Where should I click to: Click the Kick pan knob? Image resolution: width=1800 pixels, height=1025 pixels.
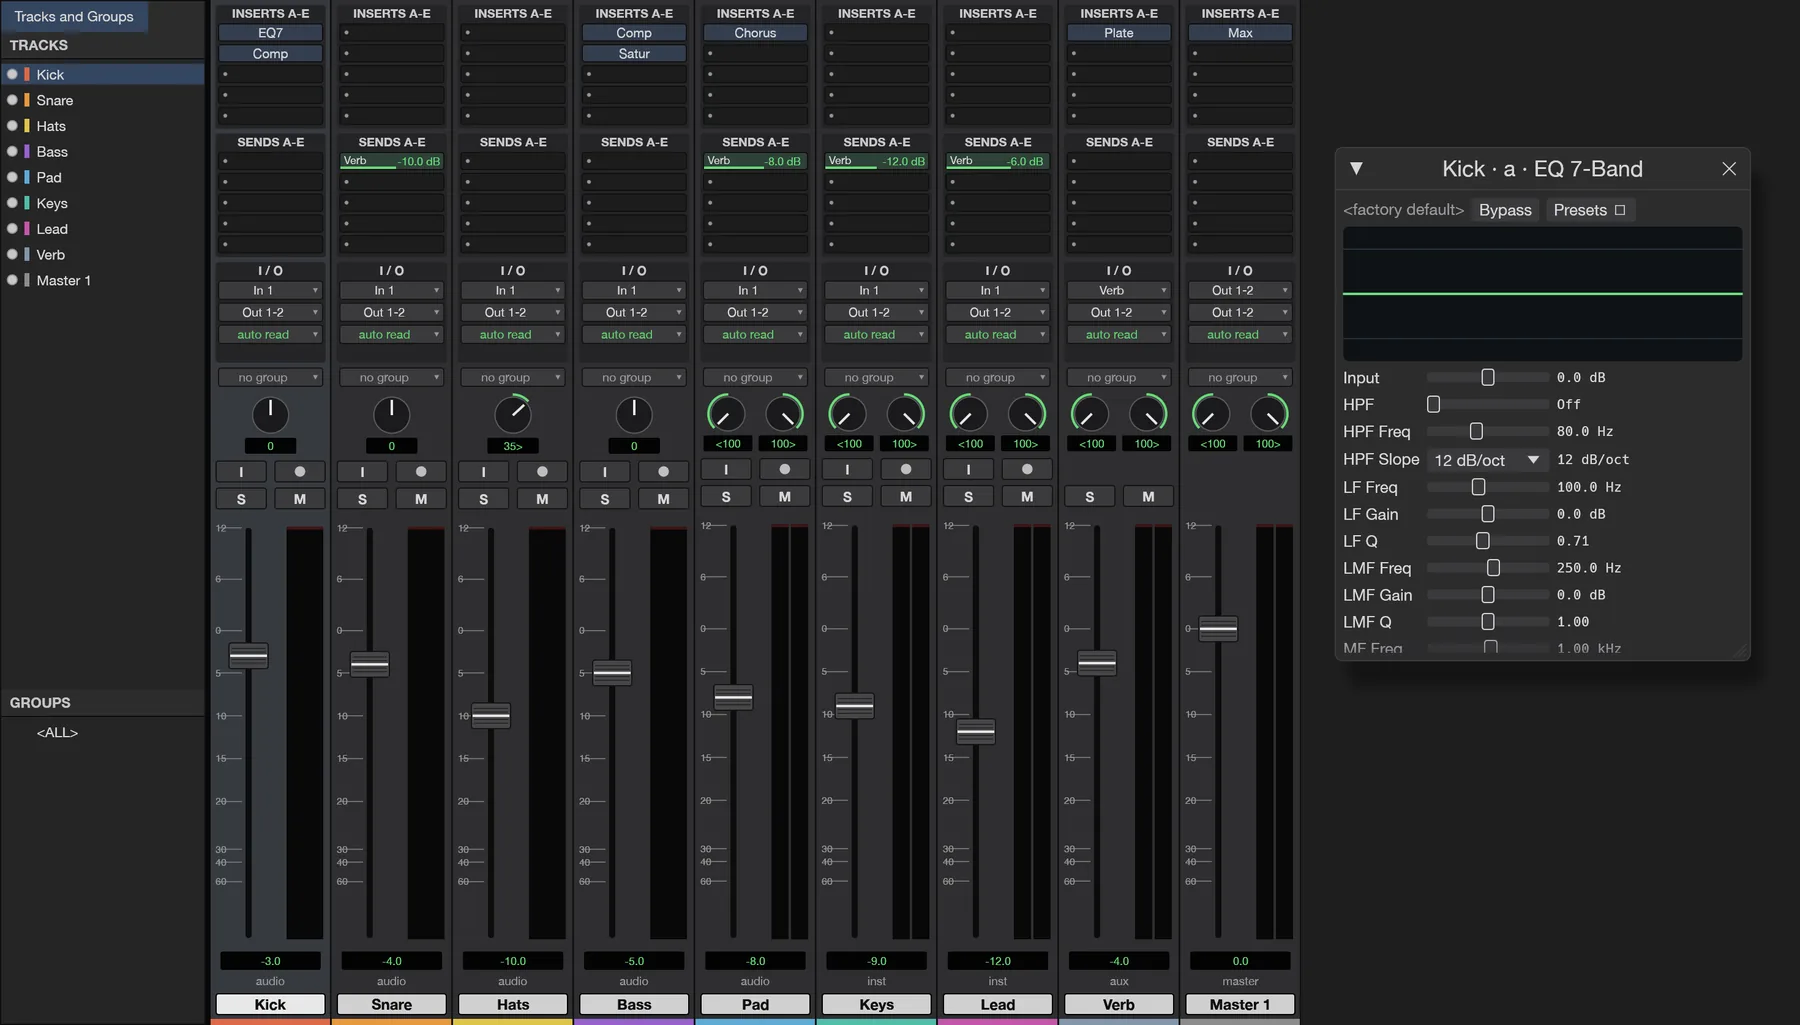click(270, 414)
